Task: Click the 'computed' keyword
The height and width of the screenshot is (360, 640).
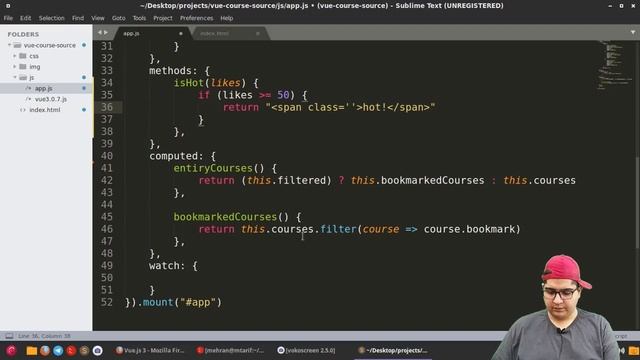Action: point(173,156)
